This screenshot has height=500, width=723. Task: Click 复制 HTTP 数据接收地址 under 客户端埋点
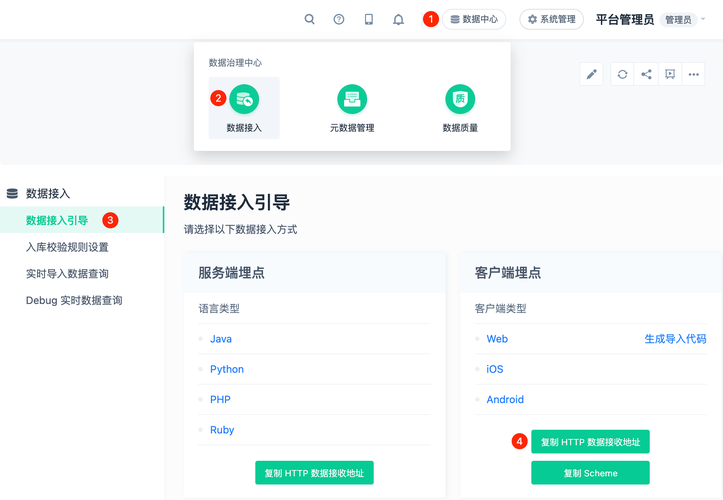click(x=590, y=442)
